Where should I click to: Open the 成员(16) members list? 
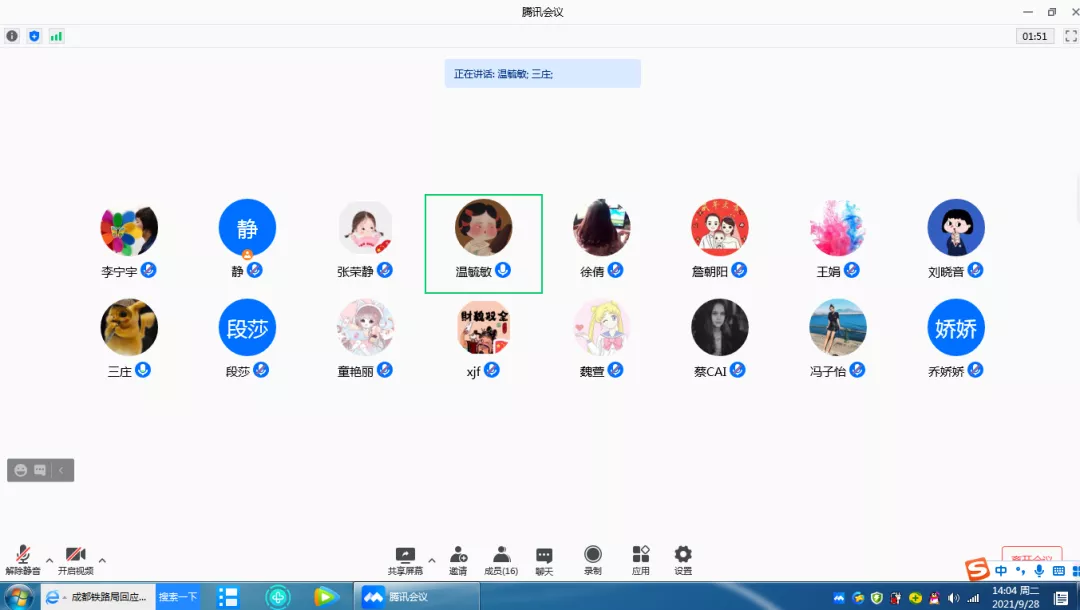coord(501,559)
